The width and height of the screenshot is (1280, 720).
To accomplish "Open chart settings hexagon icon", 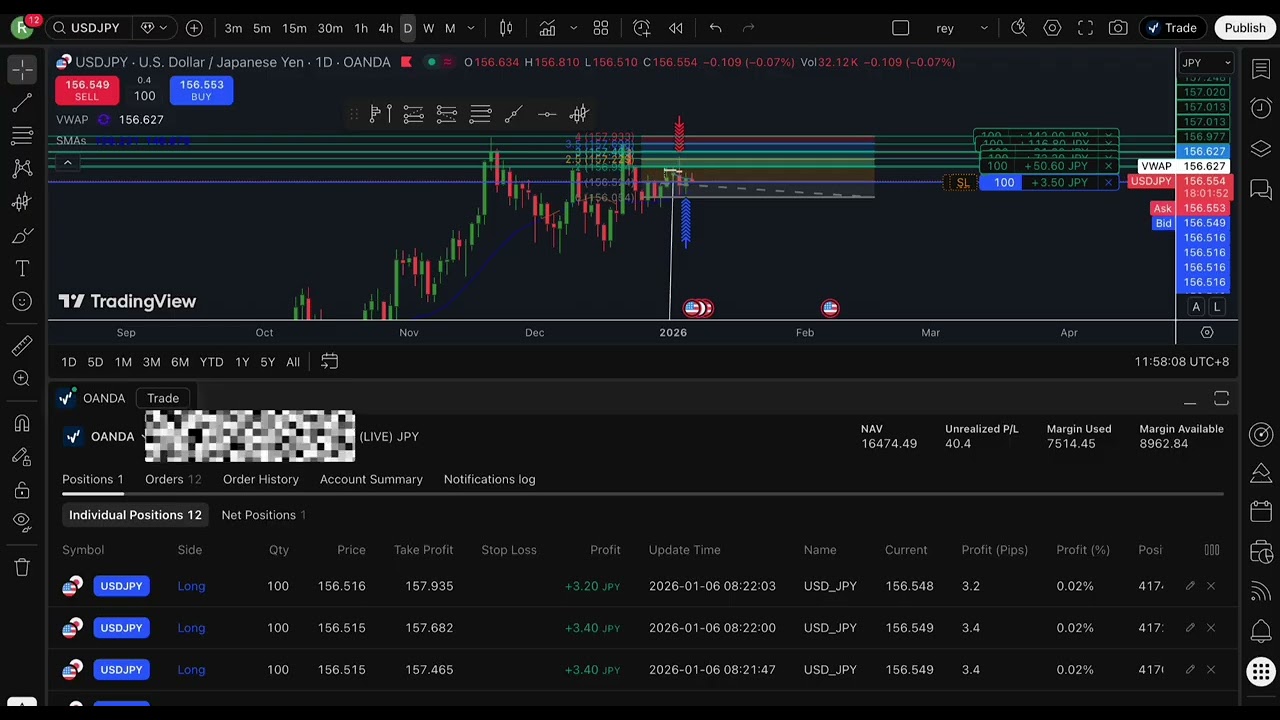I will (x=1052, y=28).
